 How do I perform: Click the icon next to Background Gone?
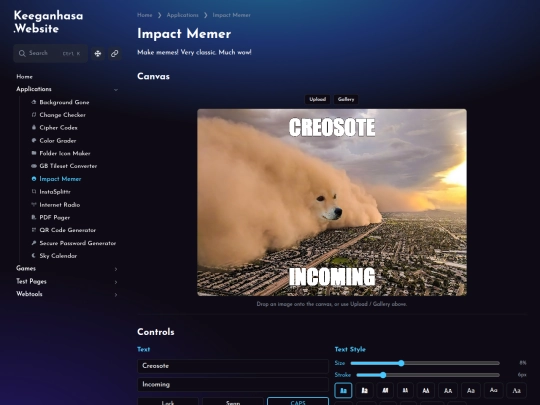pyautogui.click(x=34, y=102)
